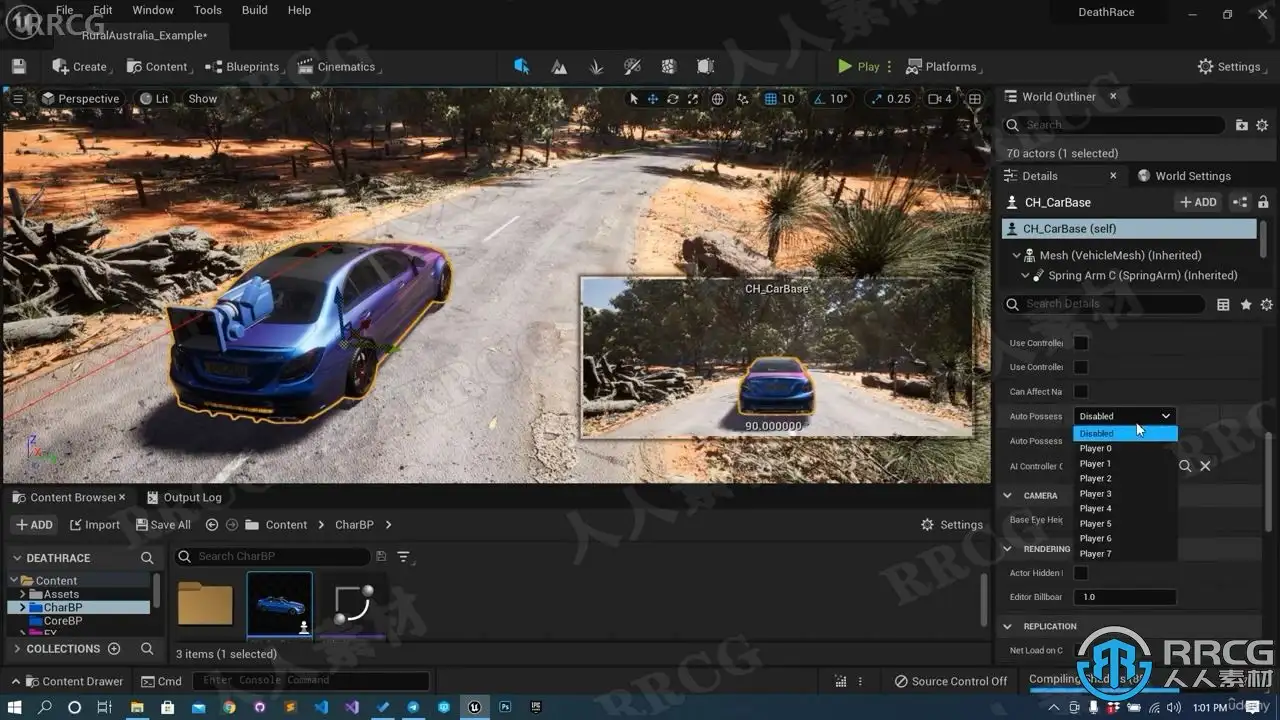
Task: Choose the viewport select tool
Action: coord(633,99)
